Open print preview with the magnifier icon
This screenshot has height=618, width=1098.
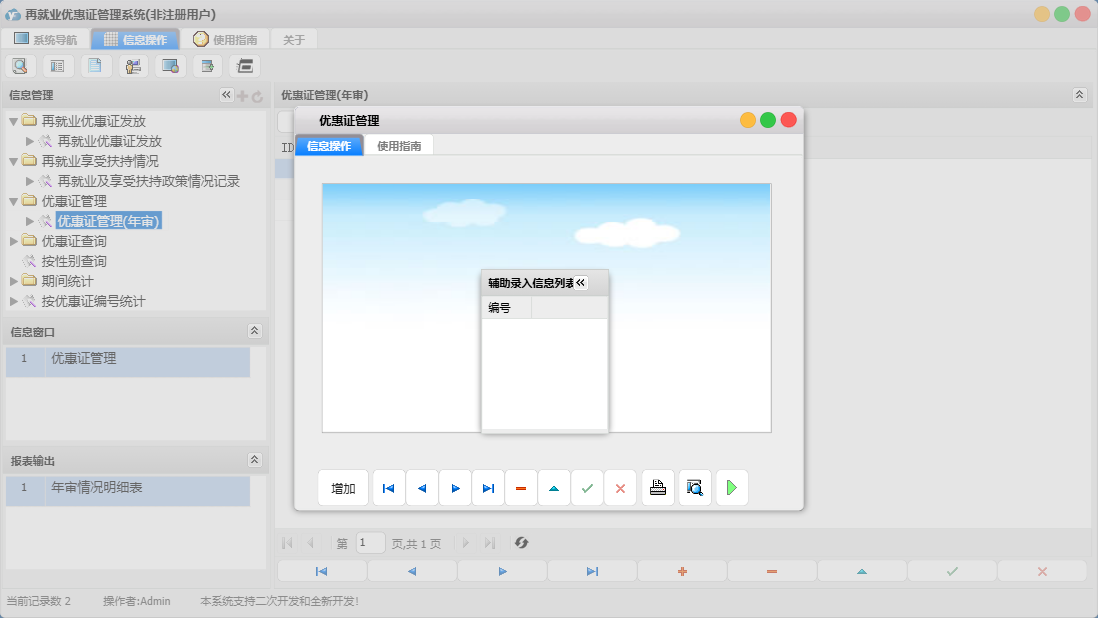pos(695,488)
